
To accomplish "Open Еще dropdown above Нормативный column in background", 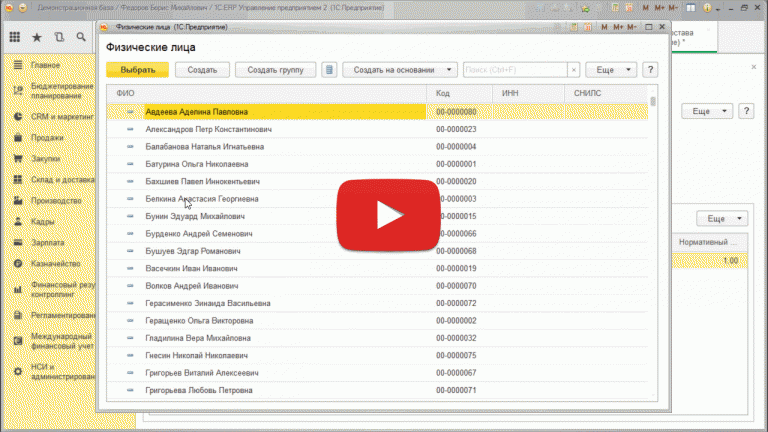I will [x=722, y=218].
